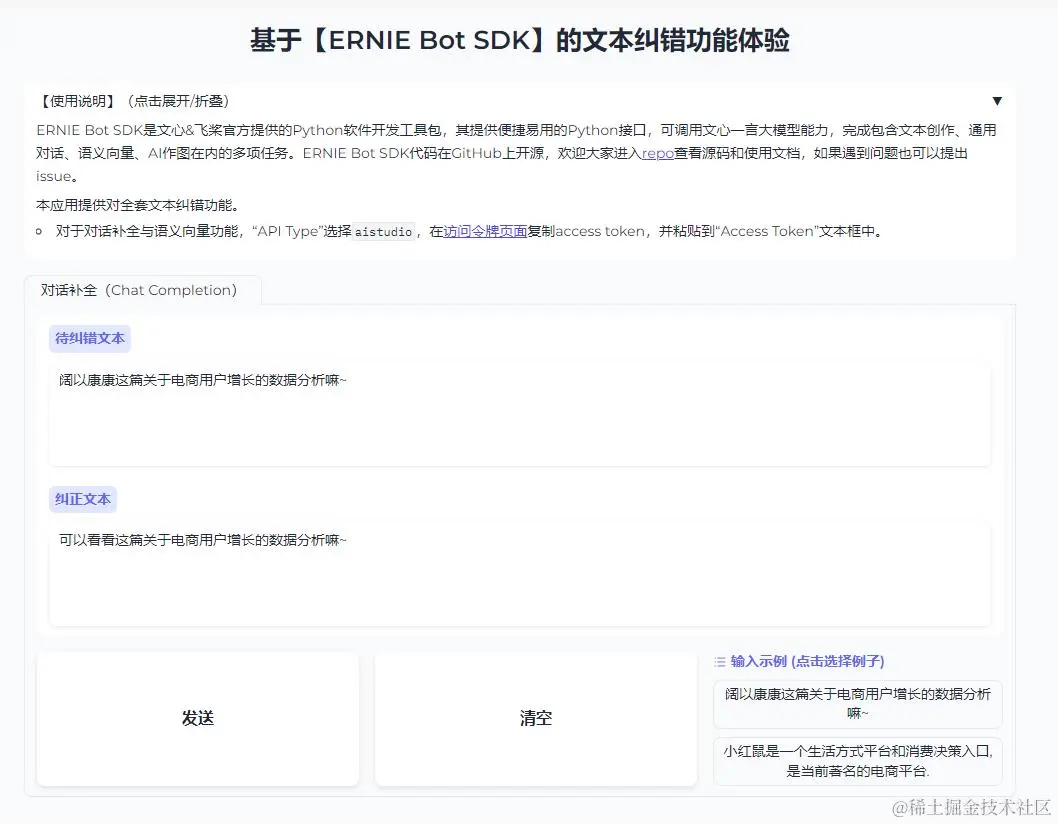Click the list icon beside 输入示例
Image resolution: width=1058 pixels, height=824 pixels.
[x=720, y=661]
